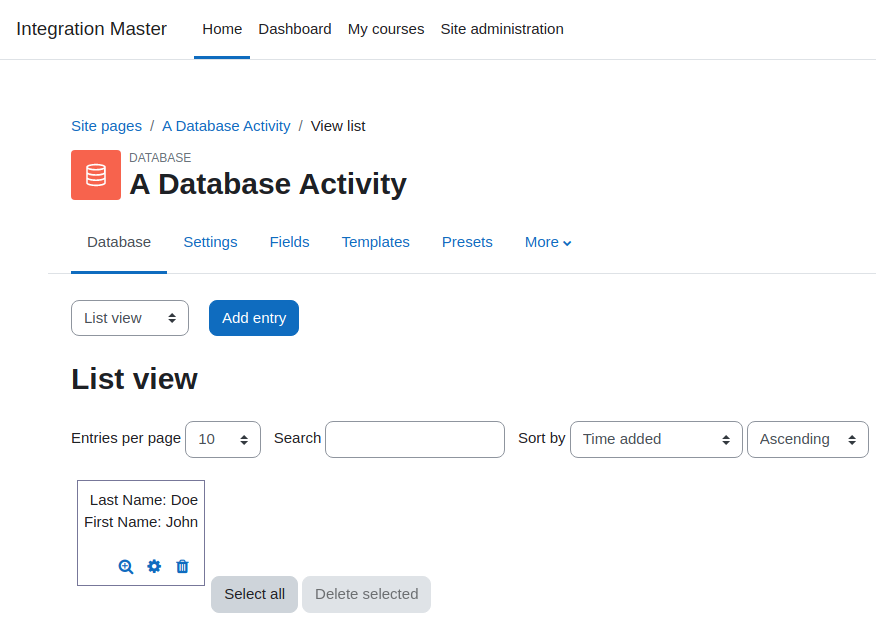Focus the Search text field

point(415,439)
